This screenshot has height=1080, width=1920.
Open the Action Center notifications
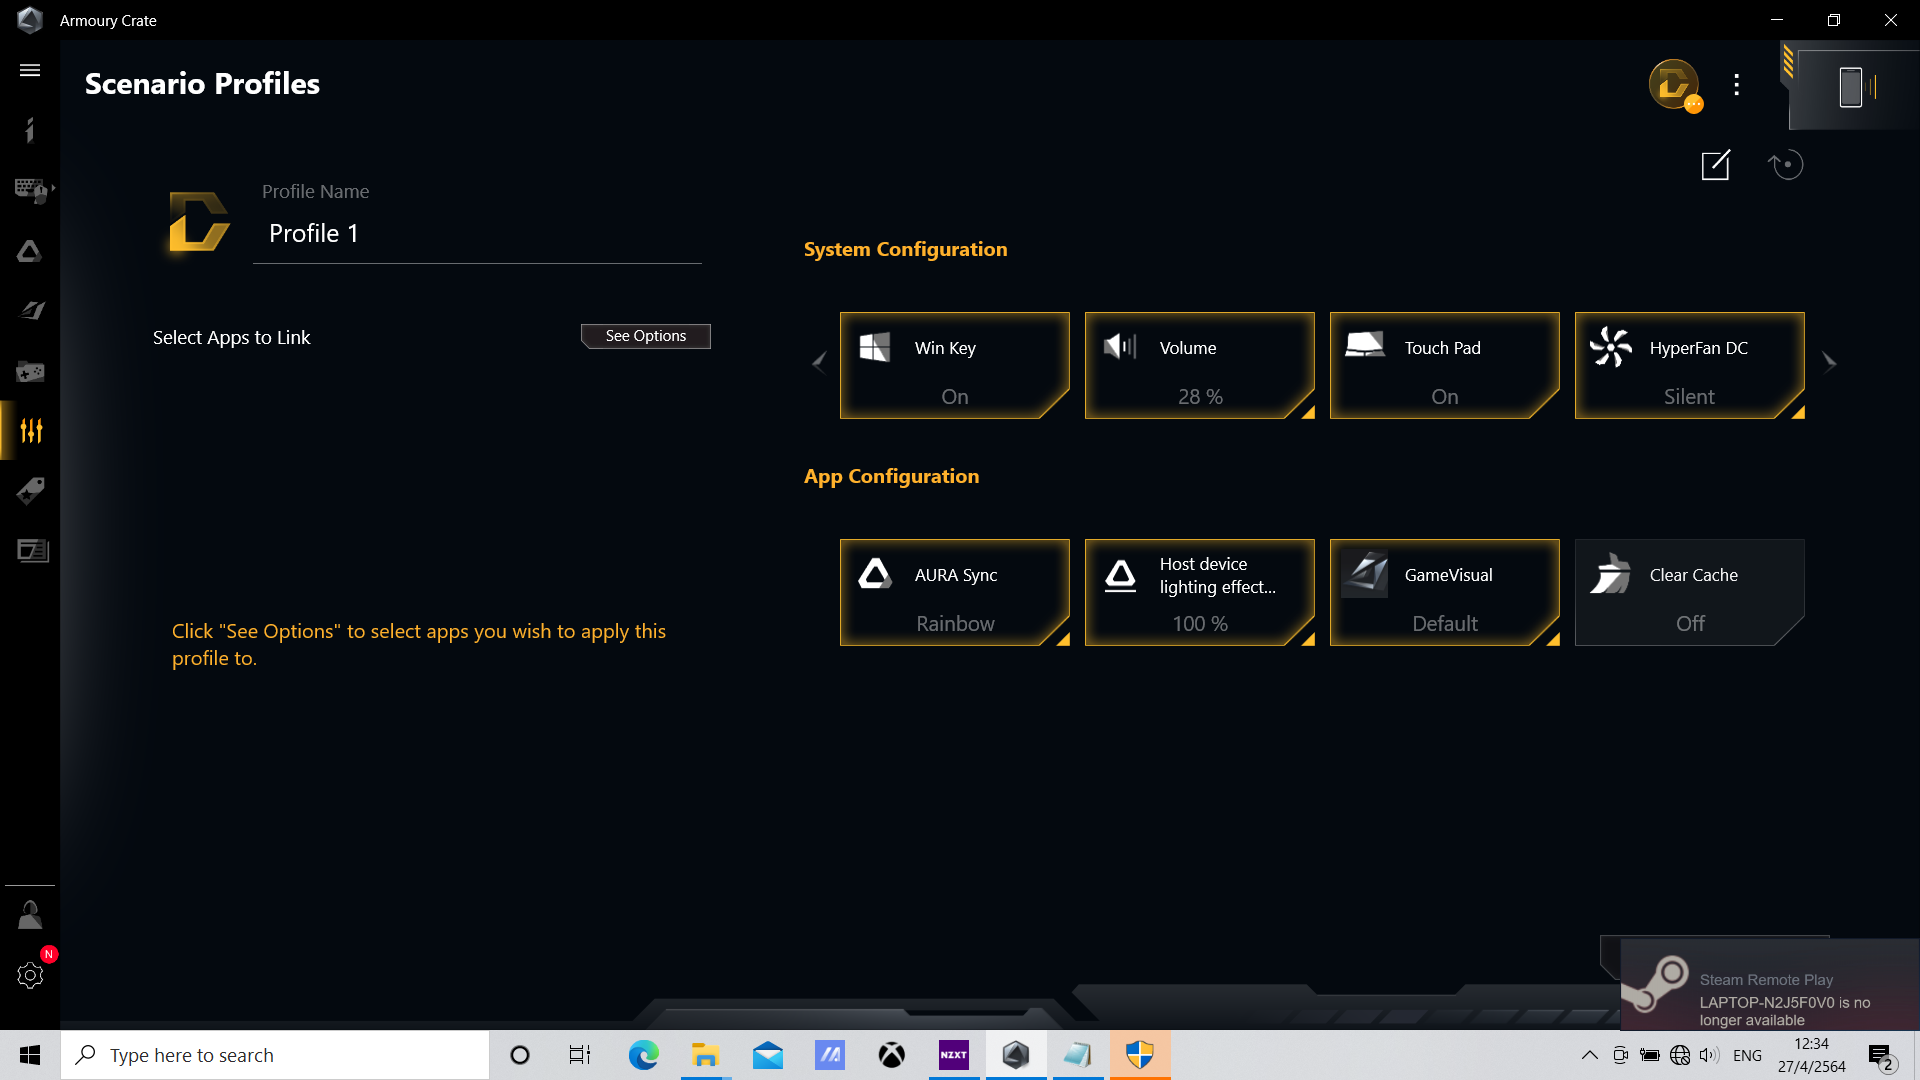coord(1880,1056)
